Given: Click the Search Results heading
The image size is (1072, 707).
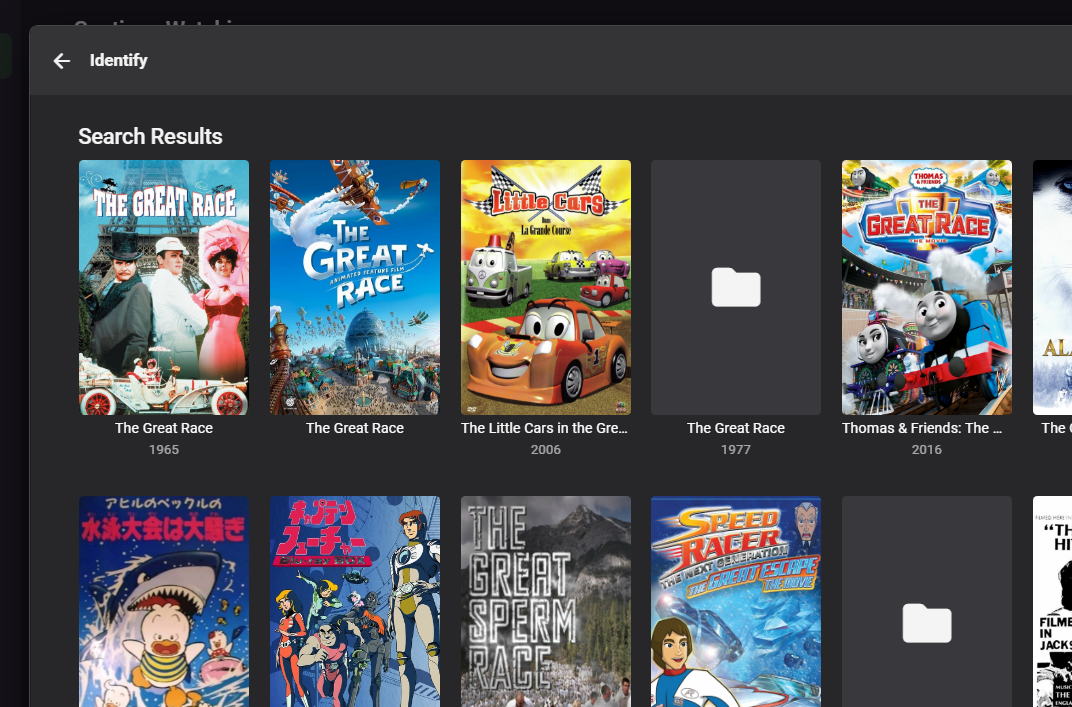Looking at the screenshot, I should [150, 136].
